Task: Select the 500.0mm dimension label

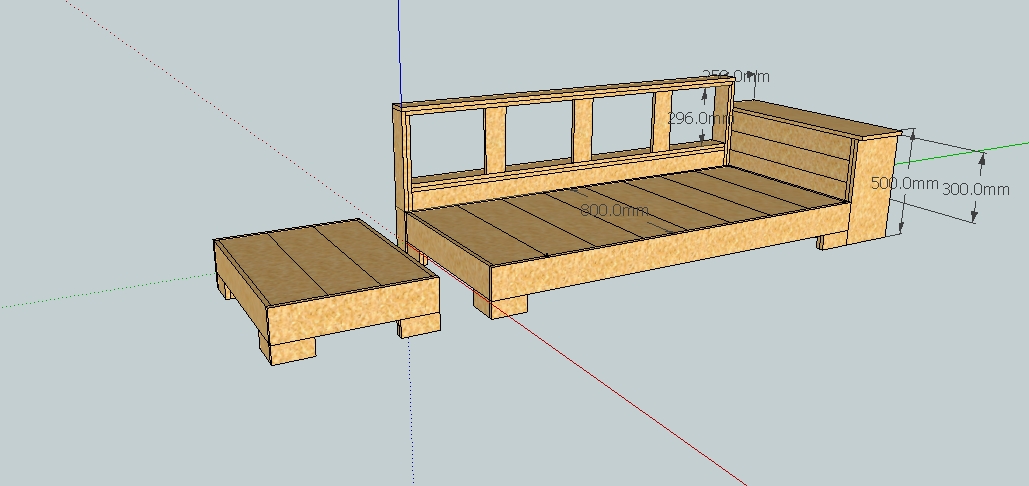Action: [x=904, y=184]
